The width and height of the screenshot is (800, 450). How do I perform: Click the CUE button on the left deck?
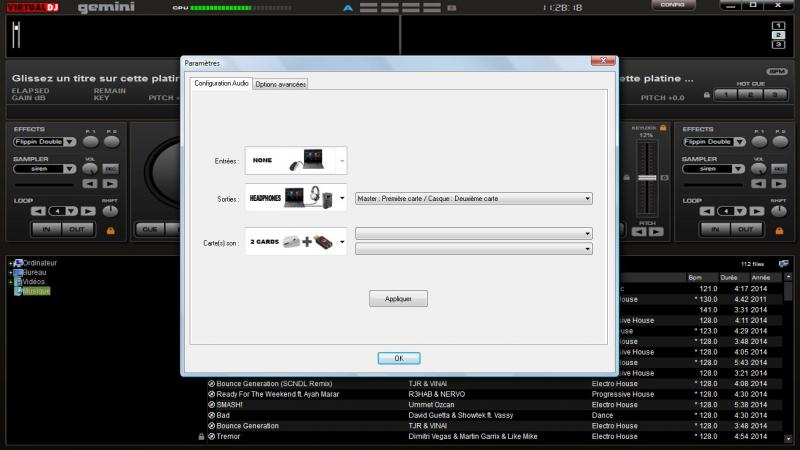[x=150, y=230]
